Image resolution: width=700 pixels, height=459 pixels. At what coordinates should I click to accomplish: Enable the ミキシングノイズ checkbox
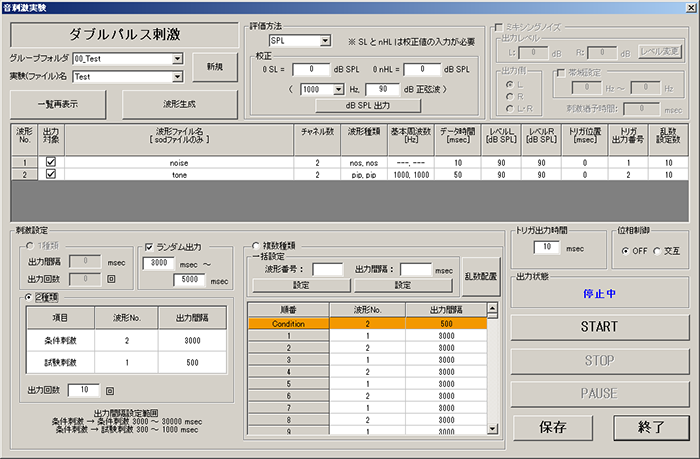499,27
